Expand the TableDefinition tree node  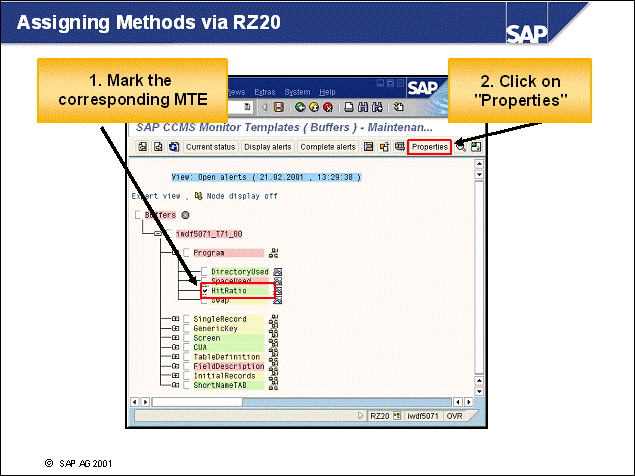(175, 357)
